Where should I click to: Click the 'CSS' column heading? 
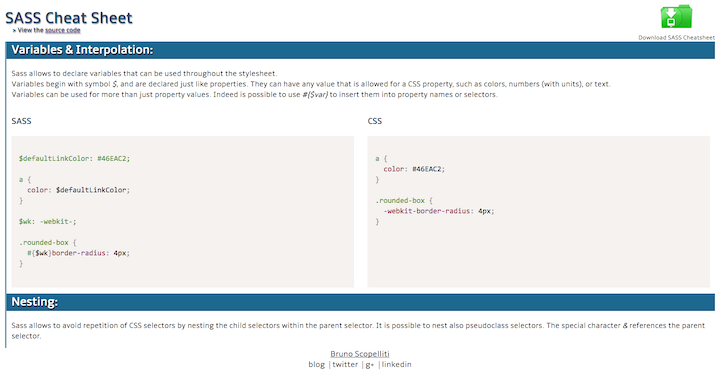pos(375,121)
